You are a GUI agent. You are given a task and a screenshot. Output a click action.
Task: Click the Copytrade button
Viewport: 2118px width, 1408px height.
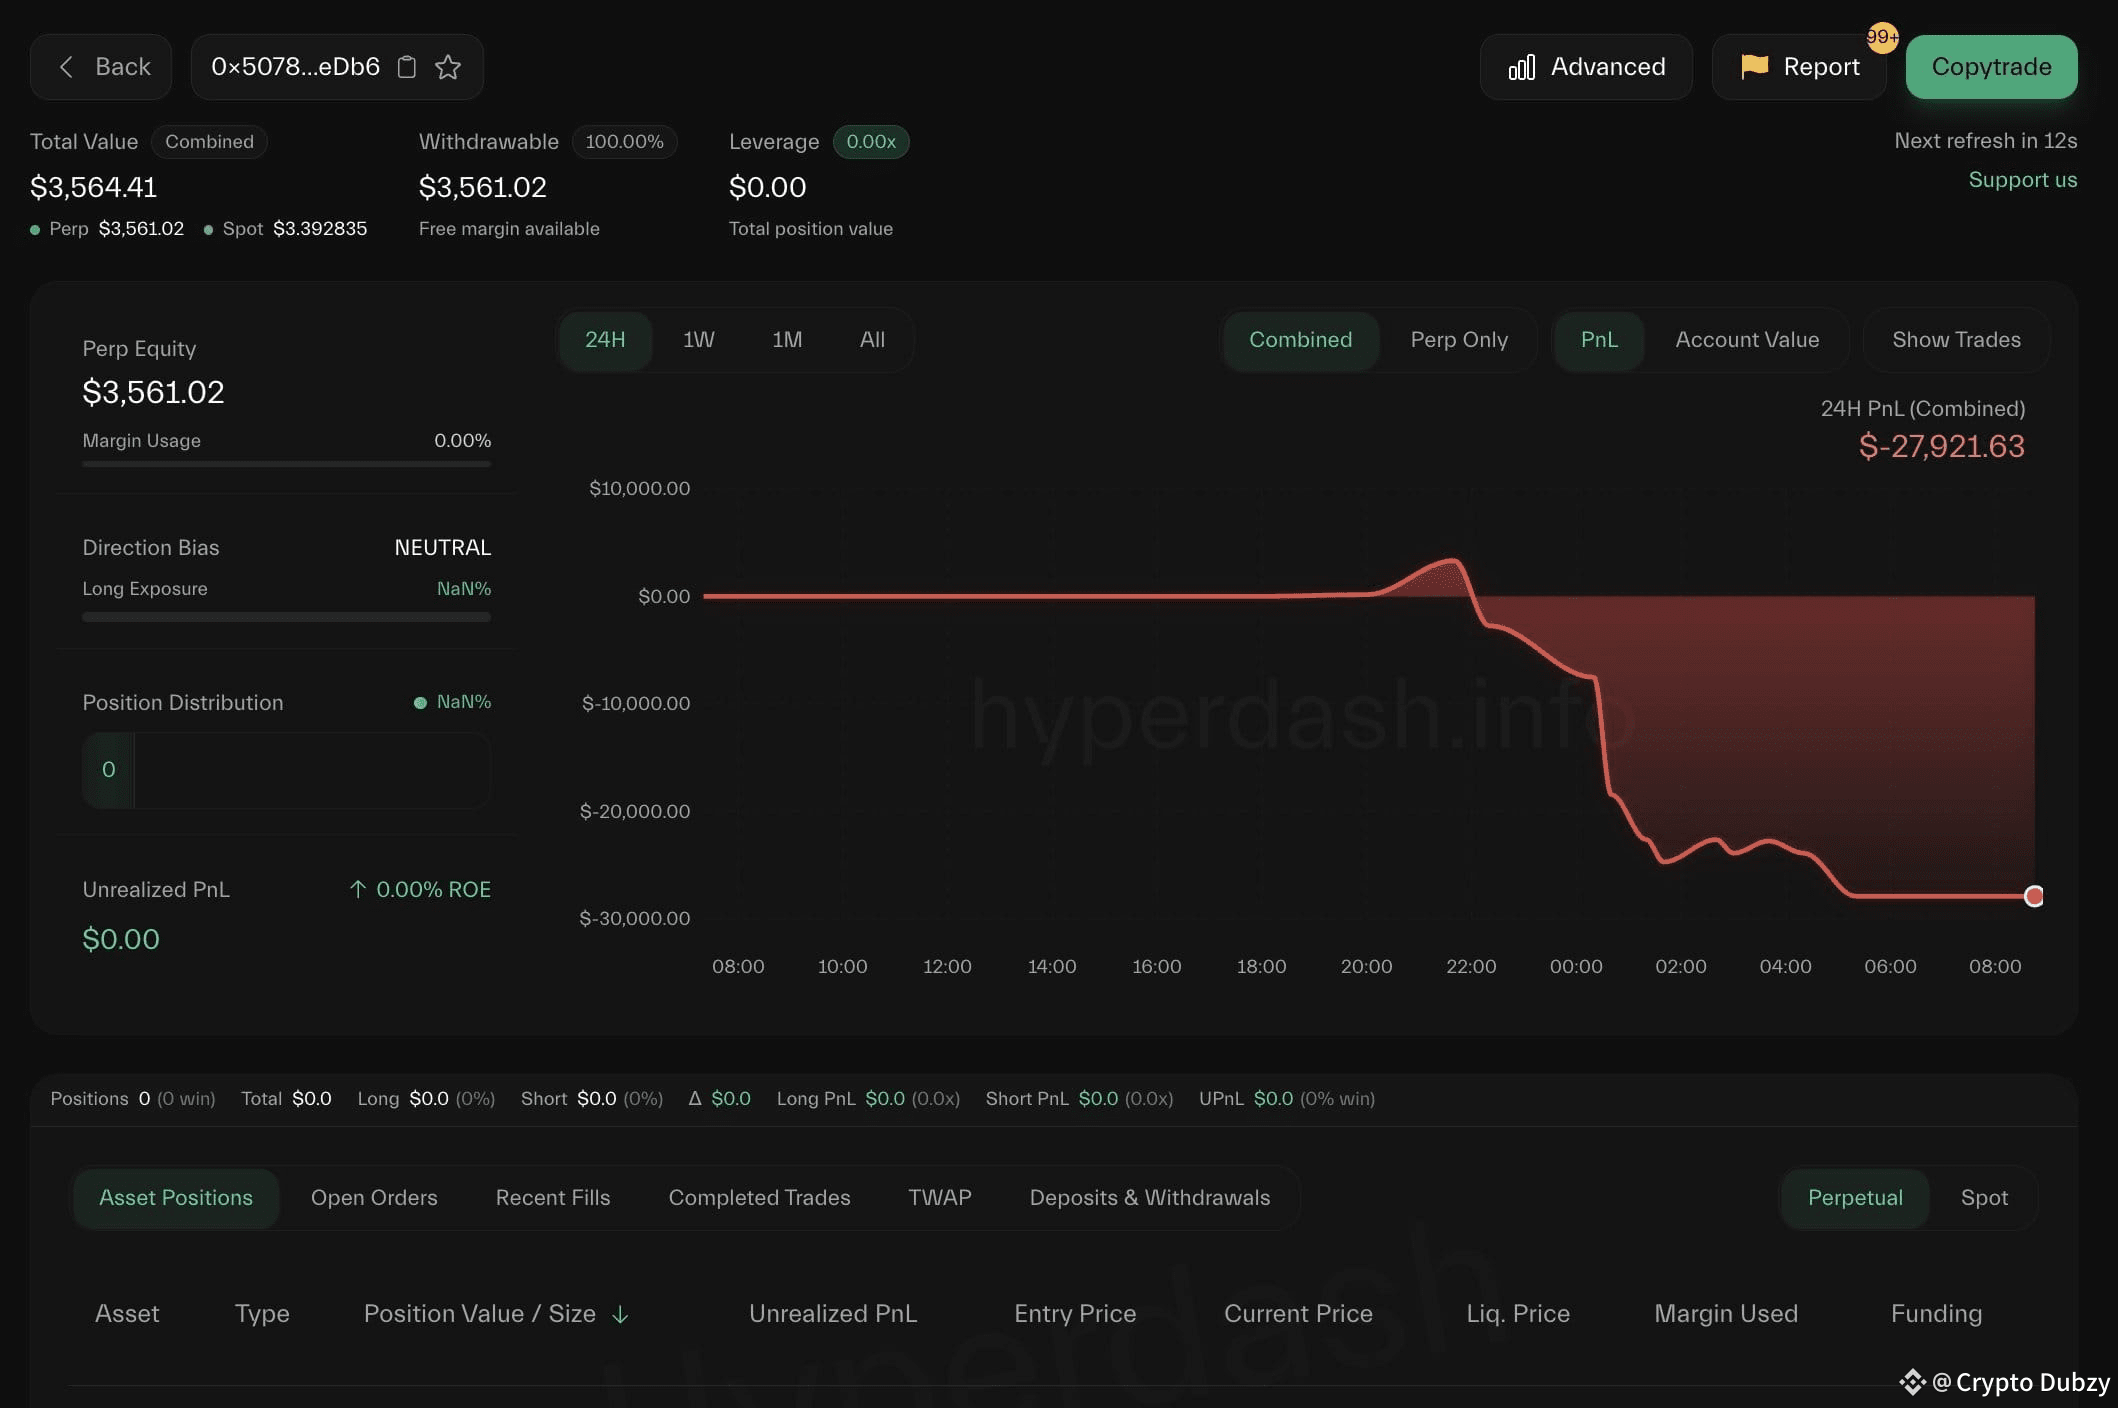click(x=1991, y=67)
